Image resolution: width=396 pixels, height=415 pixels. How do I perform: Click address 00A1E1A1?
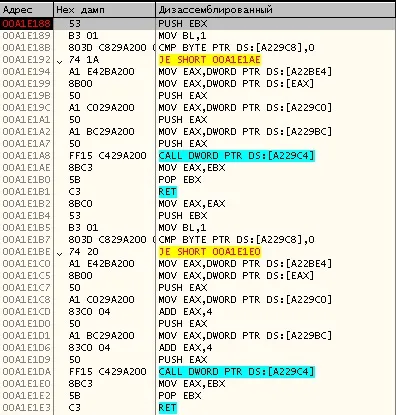(26, 120)
